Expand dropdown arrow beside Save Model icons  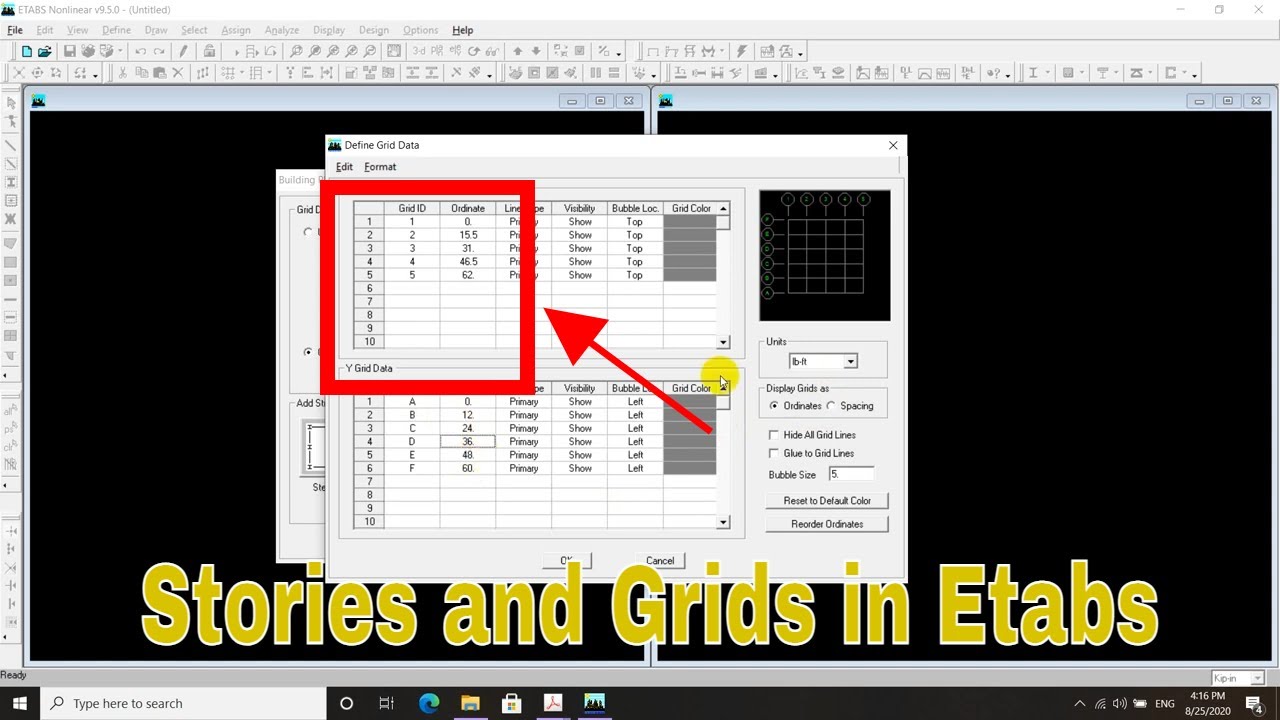click(x=120, y=51)
